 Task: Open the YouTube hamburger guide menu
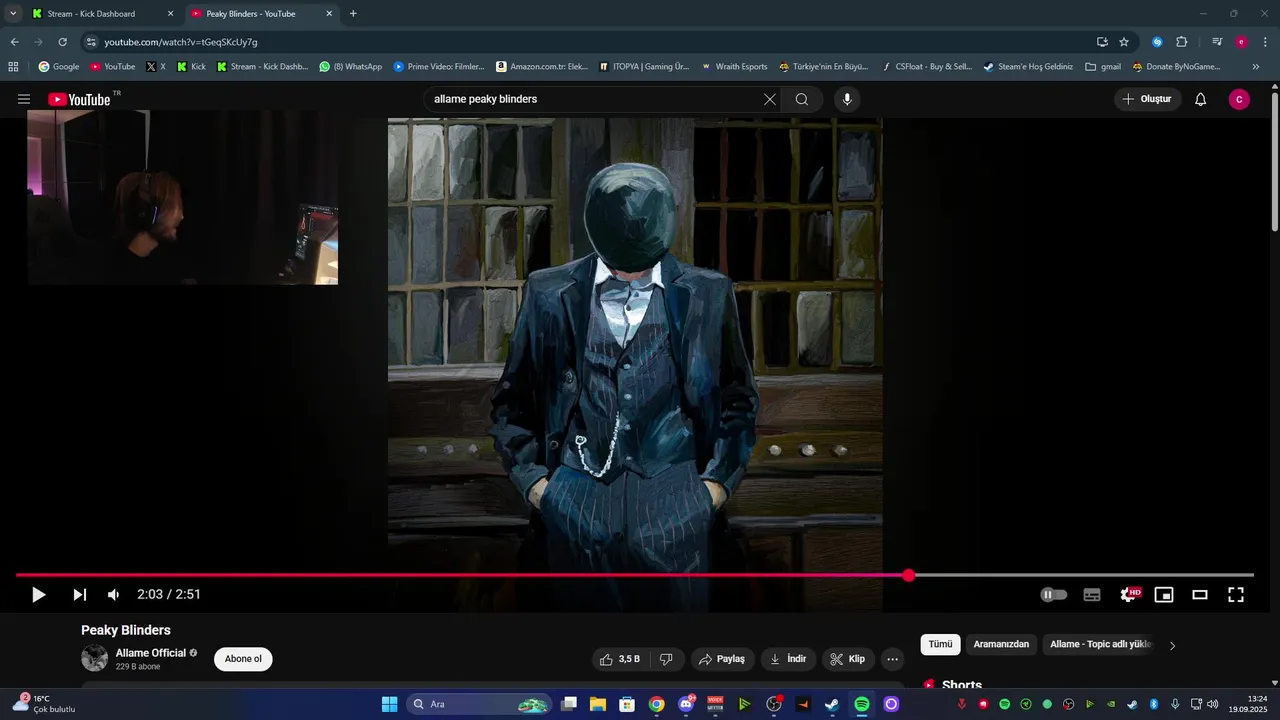click(x=24, y=99)
